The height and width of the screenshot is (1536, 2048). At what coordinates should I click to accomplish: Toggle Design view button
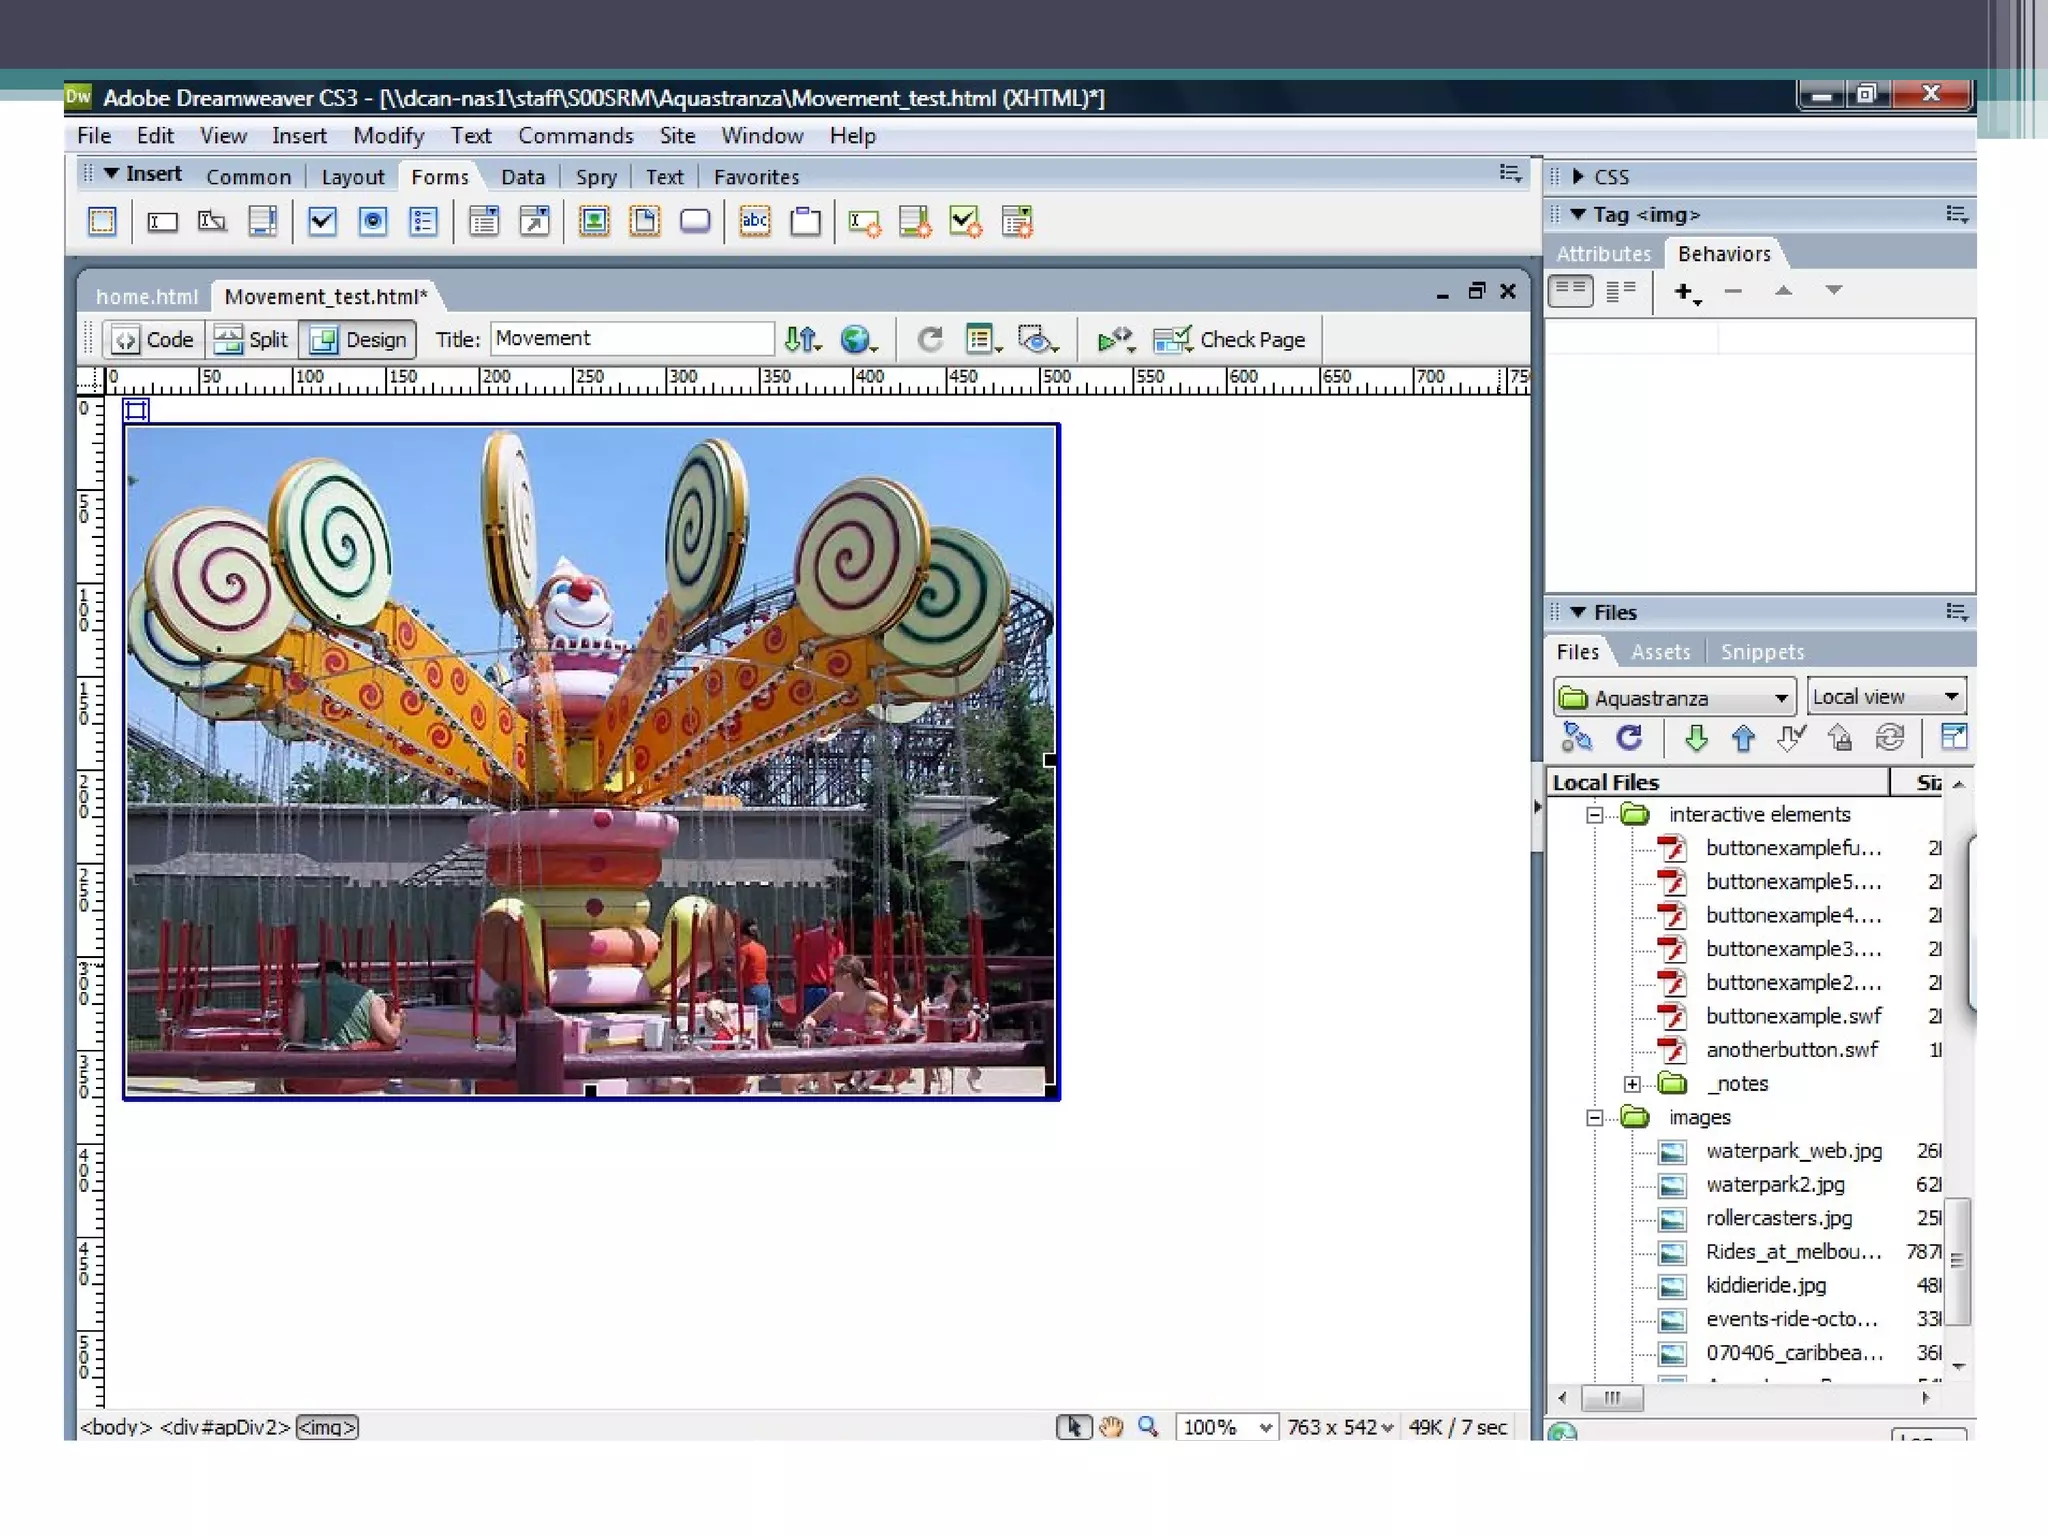tap(359, 340)
